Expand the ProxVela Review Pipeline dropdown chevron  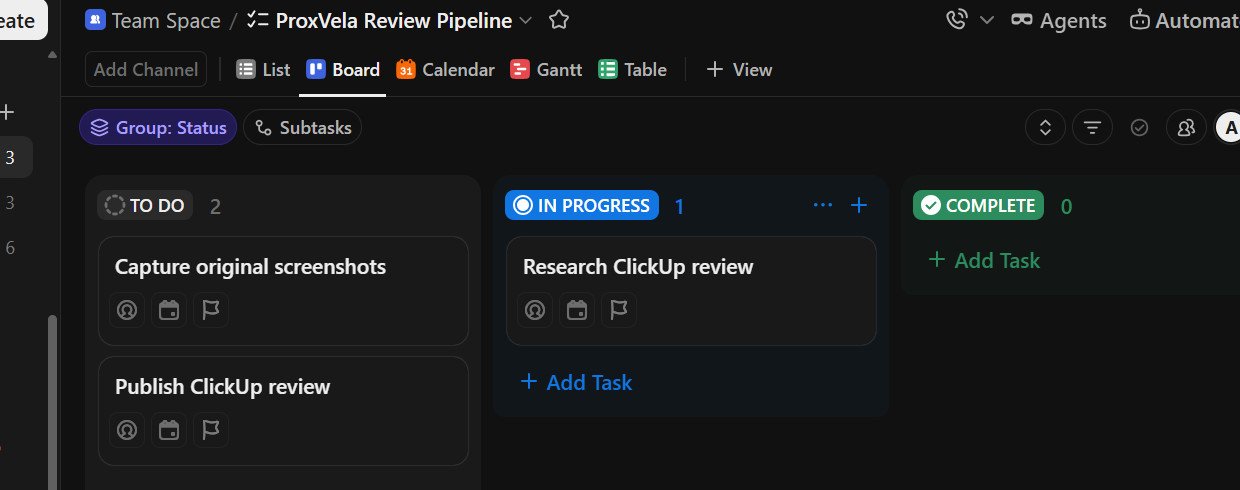point(527,20)
